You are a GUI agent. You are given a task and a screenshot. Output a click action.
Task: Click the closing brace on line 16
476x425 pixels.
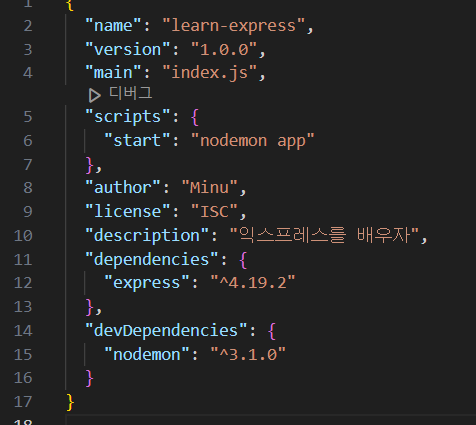(90, 378)
